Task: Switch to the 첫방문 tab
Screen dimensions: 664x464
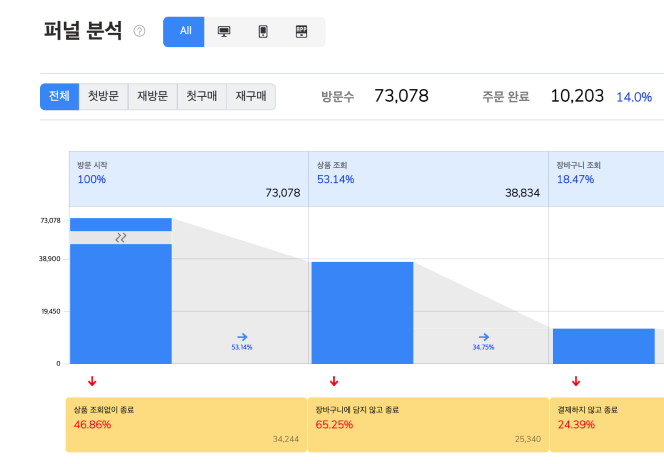Action: tap(103, 97)
